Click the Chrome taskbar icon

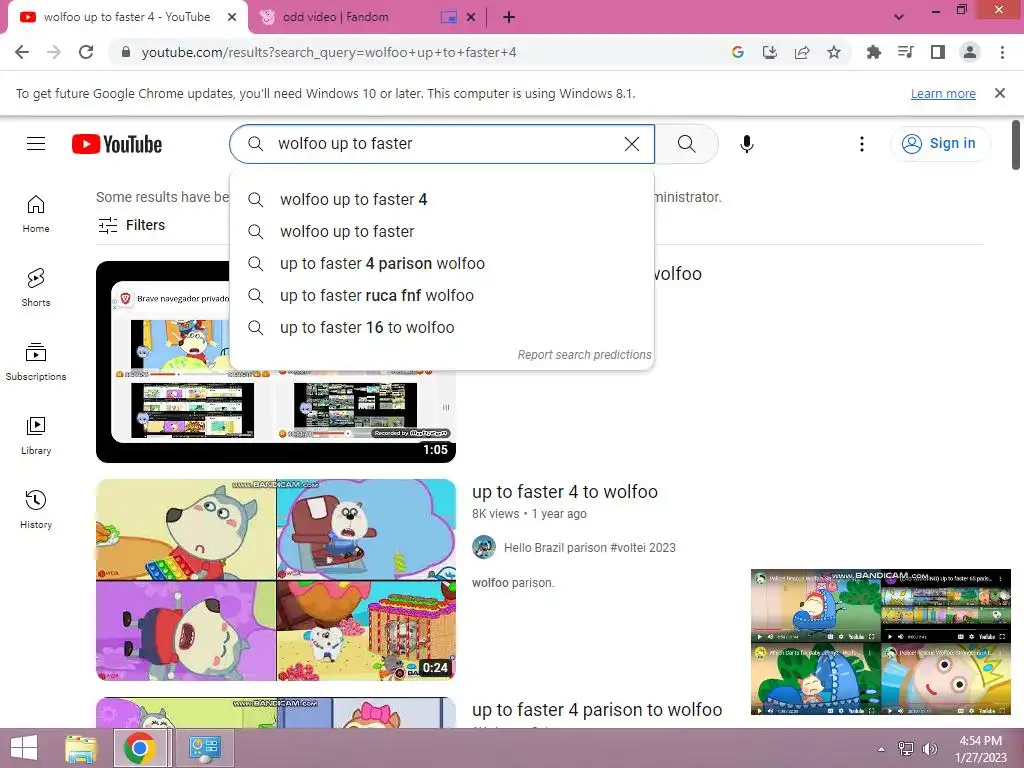pos(140,748)
